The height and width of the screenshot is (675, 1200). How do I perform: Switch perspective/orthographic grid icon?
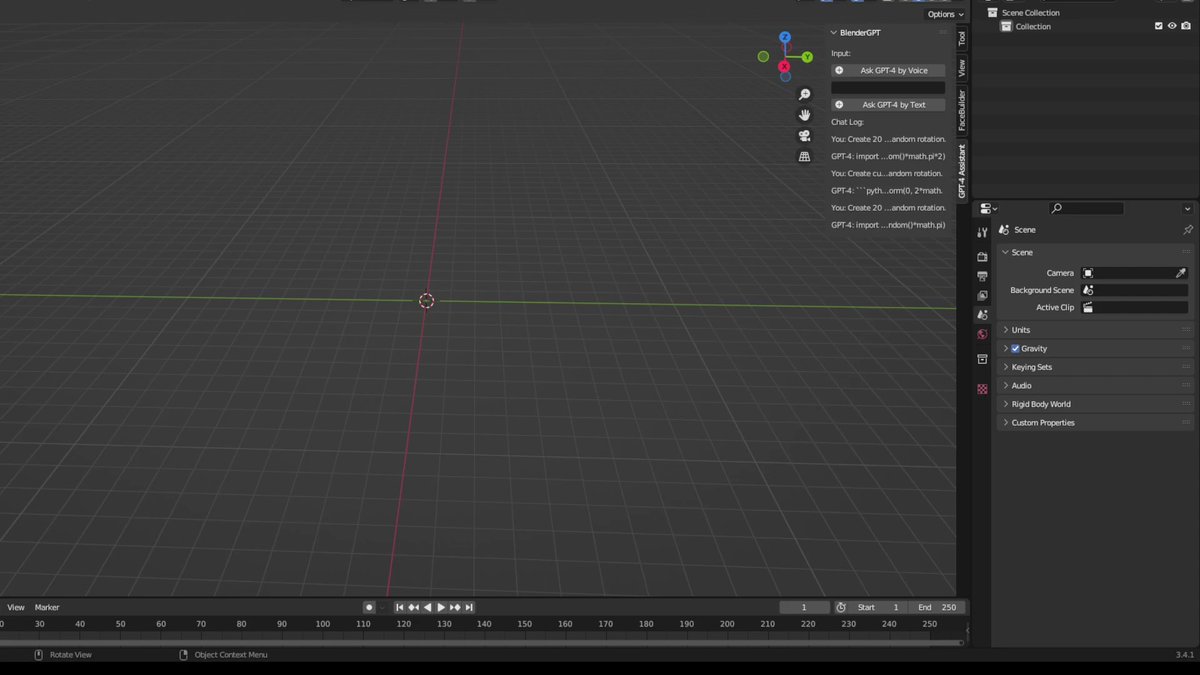pyautogui.click(x=804, y=157)
